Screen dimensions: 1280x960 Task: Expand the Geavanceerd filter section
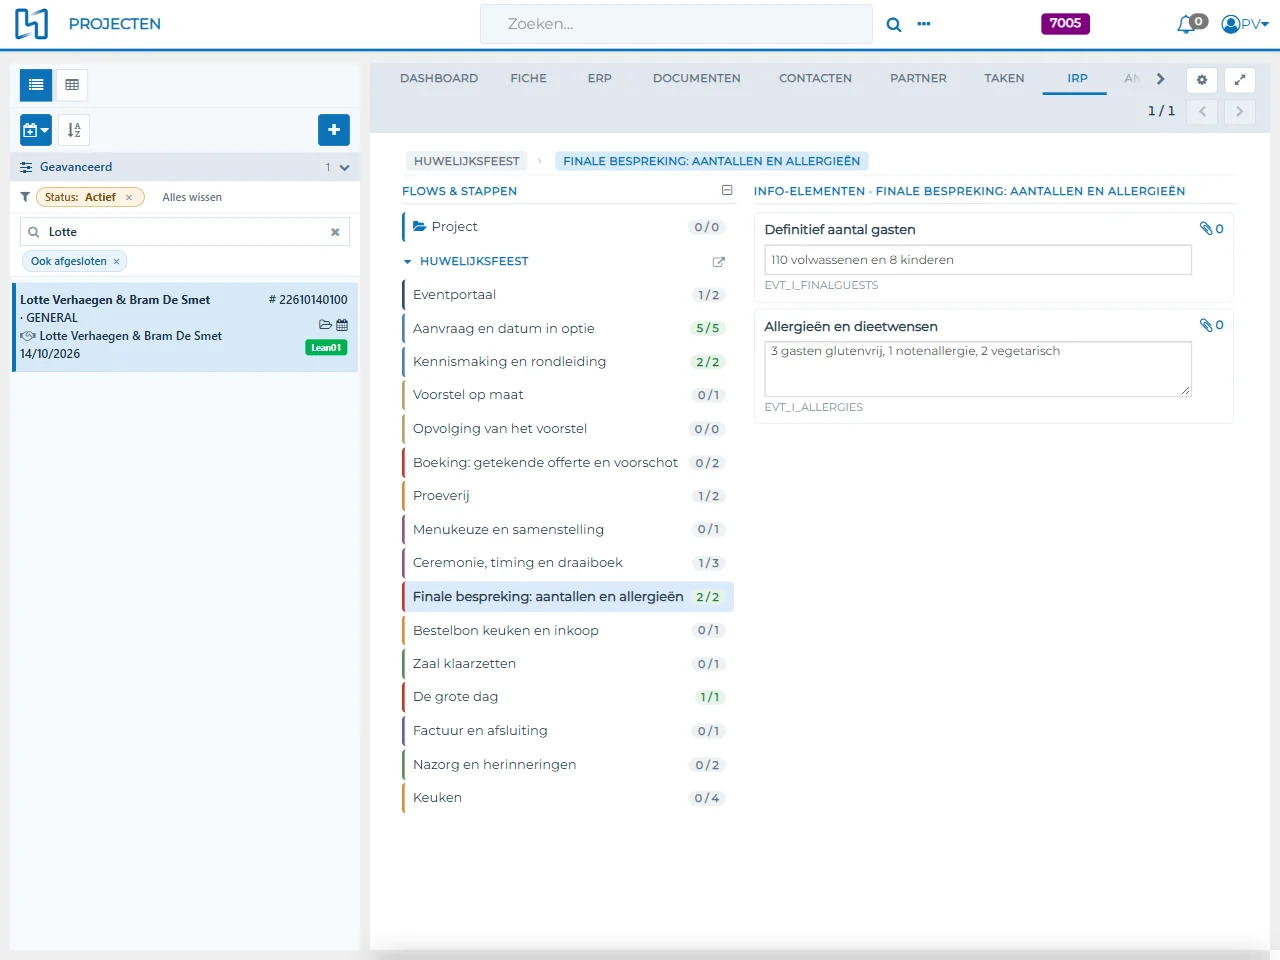tap(344, 168)
